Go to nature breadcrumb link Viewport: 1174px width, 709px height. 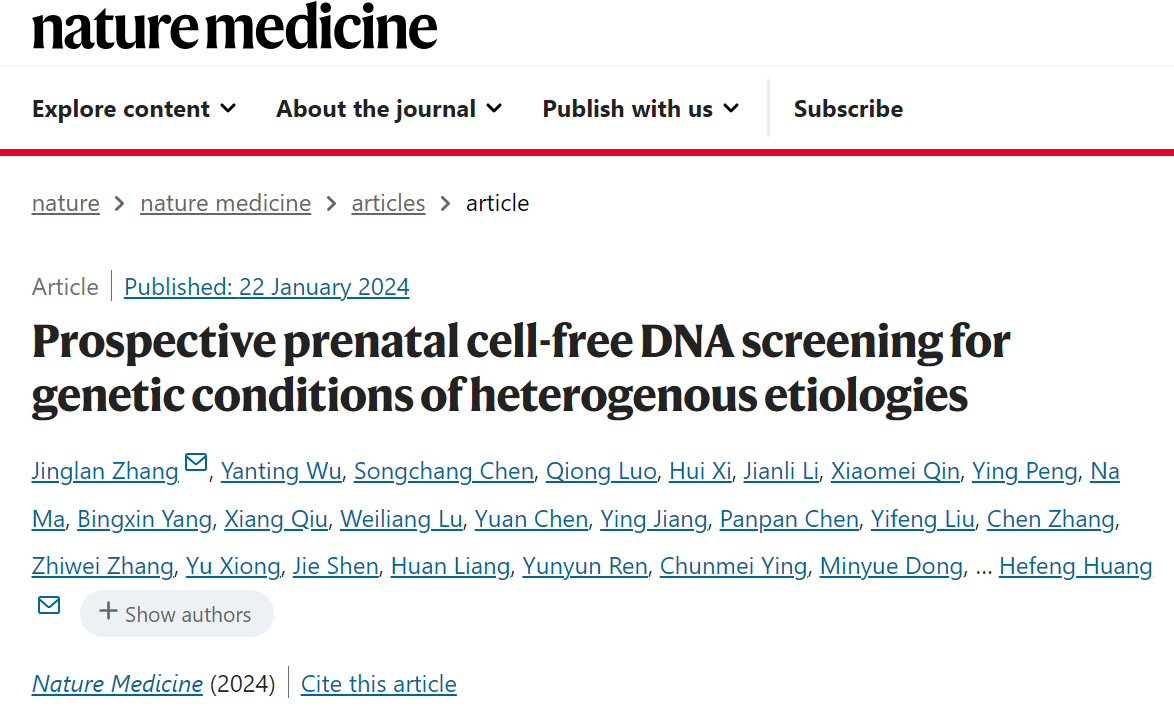pyautogui.click(x=66, y=203)
